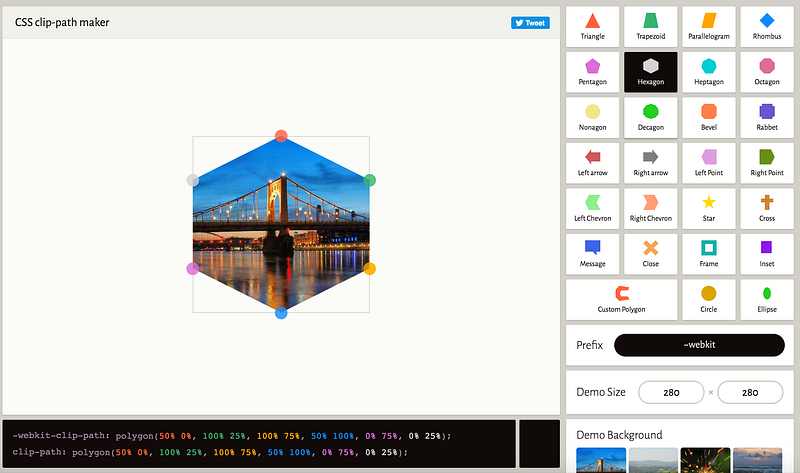Image resolution: width=800 pixels, height=473 pixels.
Task: Pick the Rhombus shape
Action: point(767,27)
